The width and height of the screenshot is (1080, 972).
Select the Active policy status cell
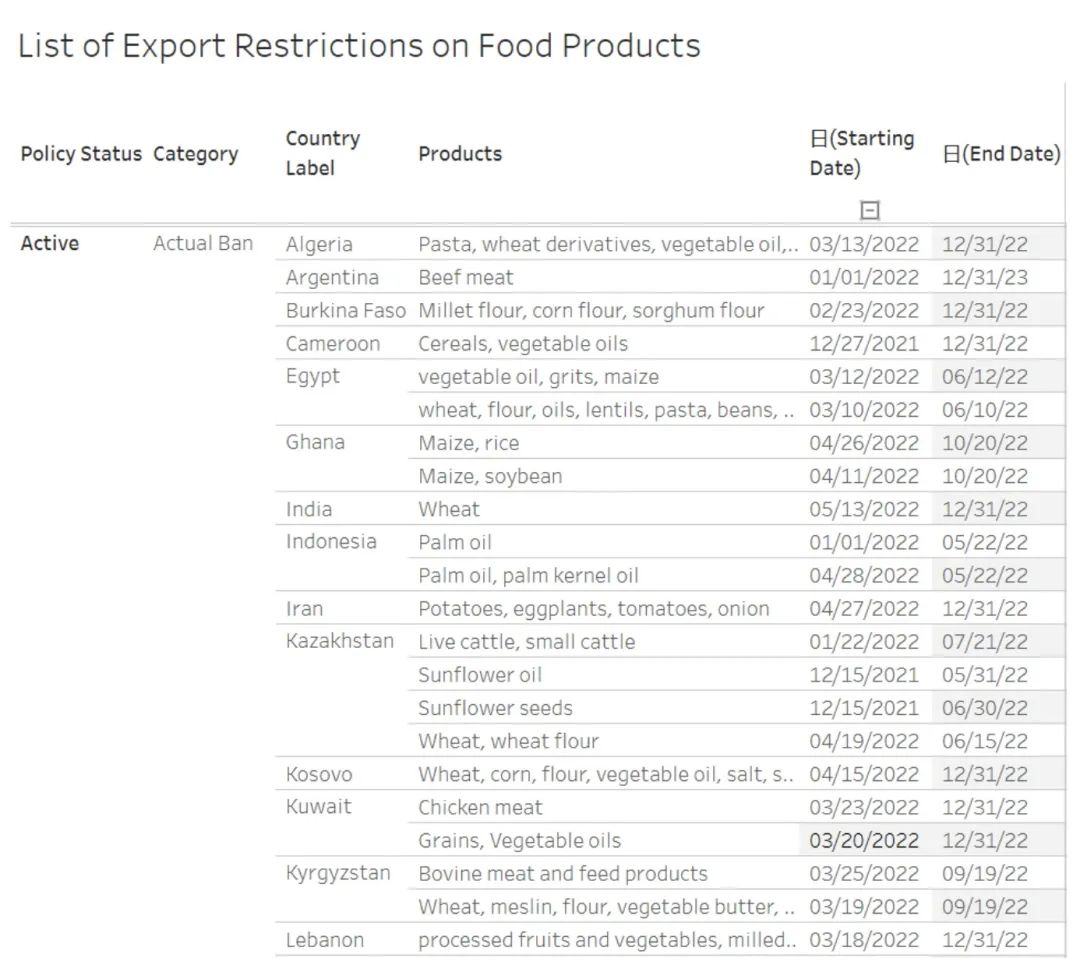50,244
